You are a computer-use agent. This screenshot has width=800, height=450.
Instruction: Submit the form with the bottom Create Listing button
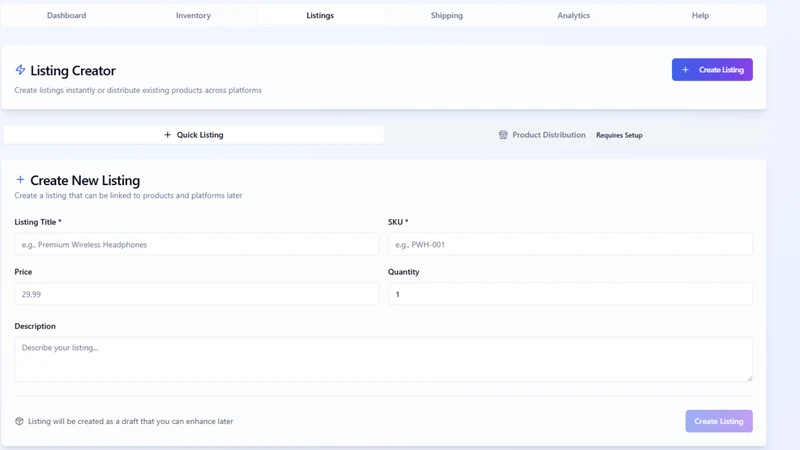(719, 421)
